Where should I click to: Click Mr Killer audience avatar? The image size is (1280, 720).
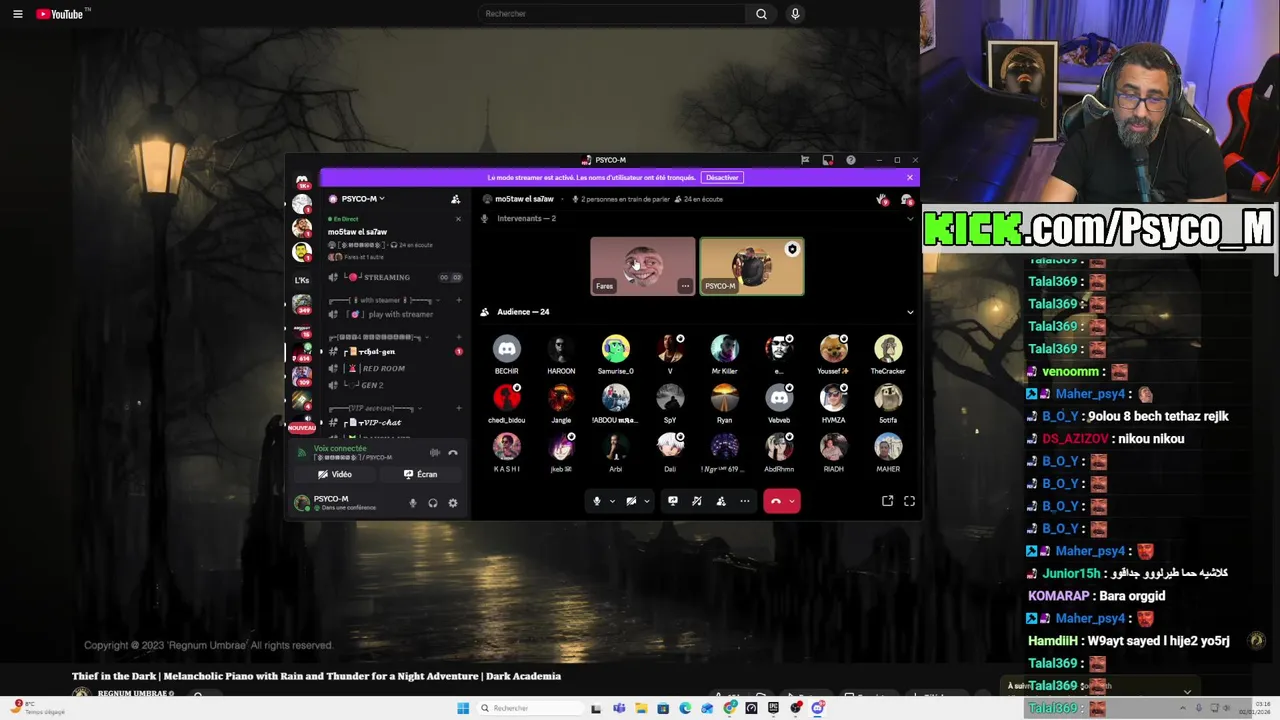725,349
